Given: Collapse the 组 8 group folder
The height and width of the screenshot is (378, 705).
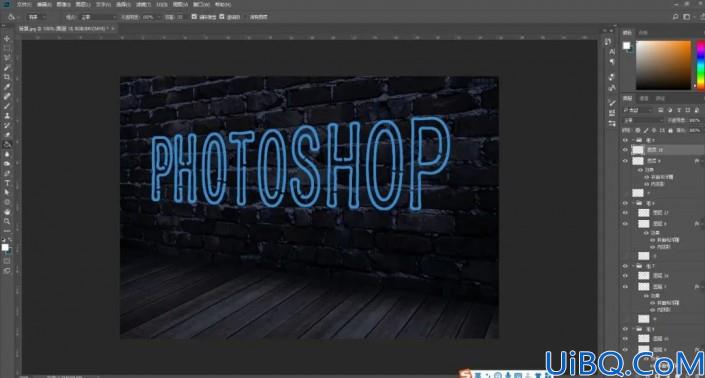Looking at the screenshot, I should tap(633, 203).
